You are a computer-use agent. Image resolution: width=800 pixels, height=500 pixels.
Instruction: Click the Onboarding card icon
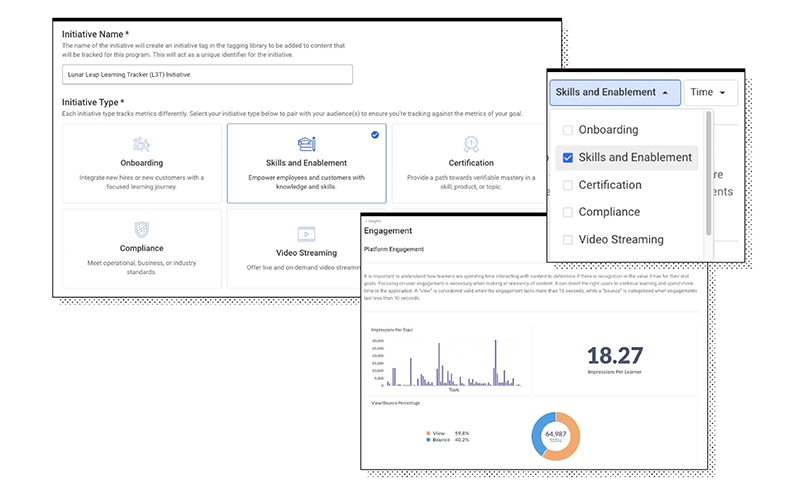pos(141,144)
